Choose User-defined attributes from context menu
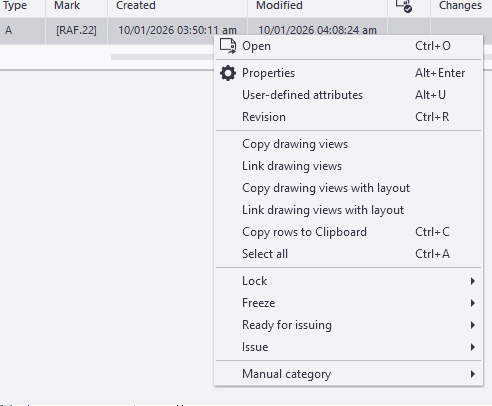 point(348,95)
